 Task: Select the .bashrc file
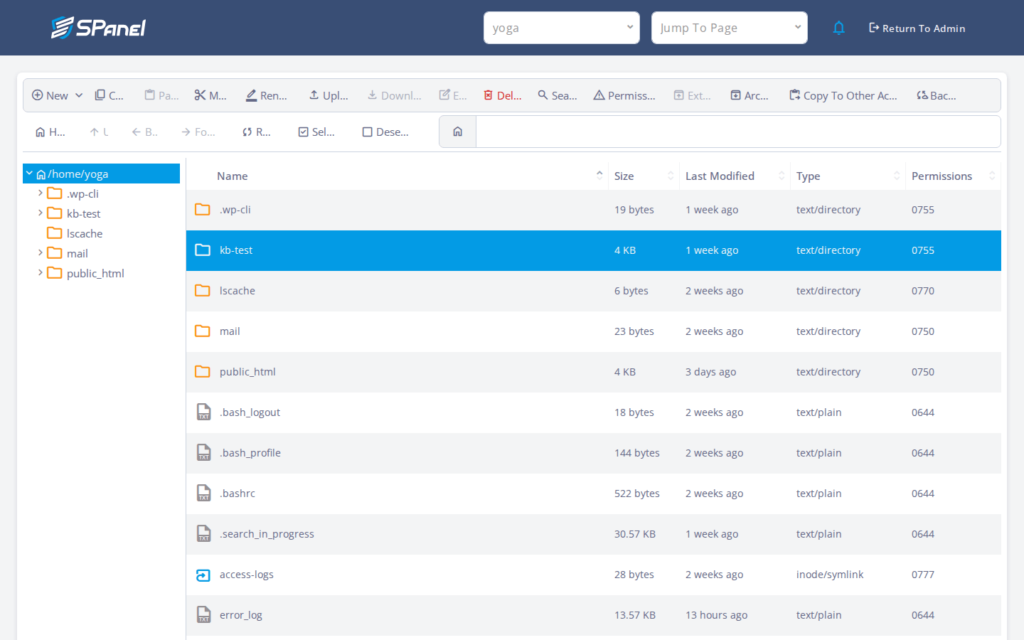pyautogui.click(x=593, y=493)
